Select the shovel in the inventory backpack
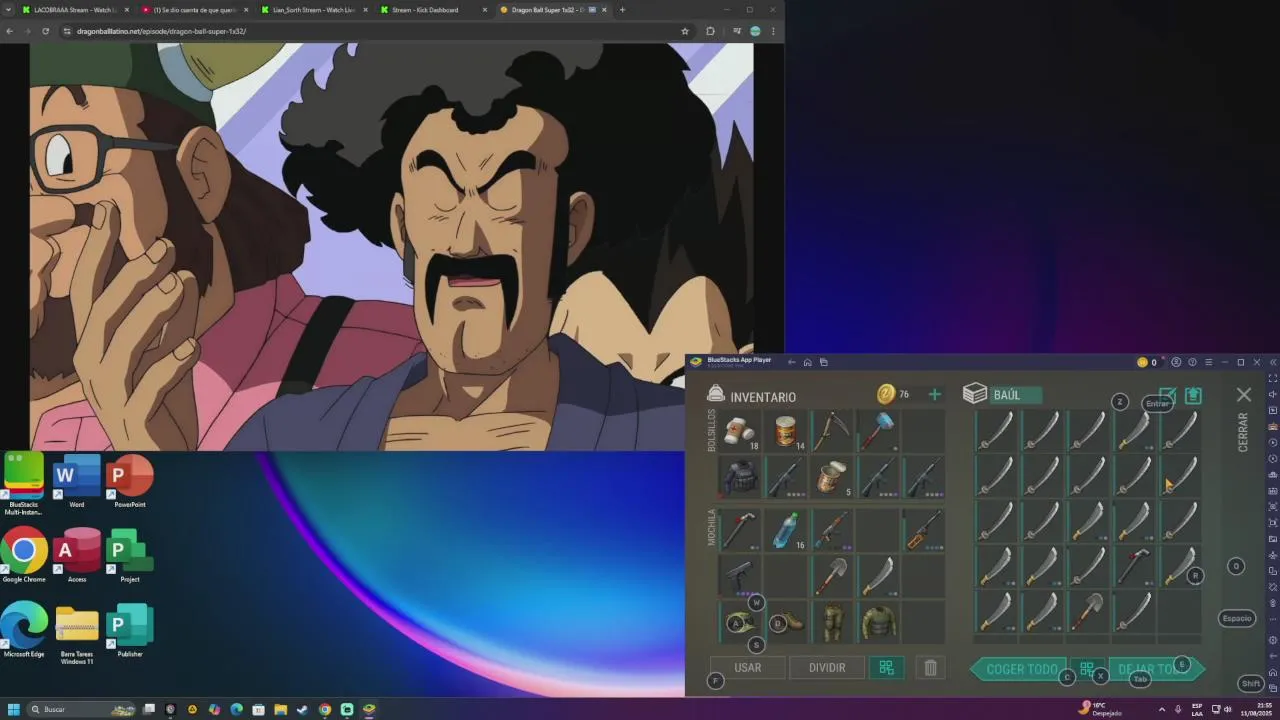The image size is (1280, 720). (832, 576)
